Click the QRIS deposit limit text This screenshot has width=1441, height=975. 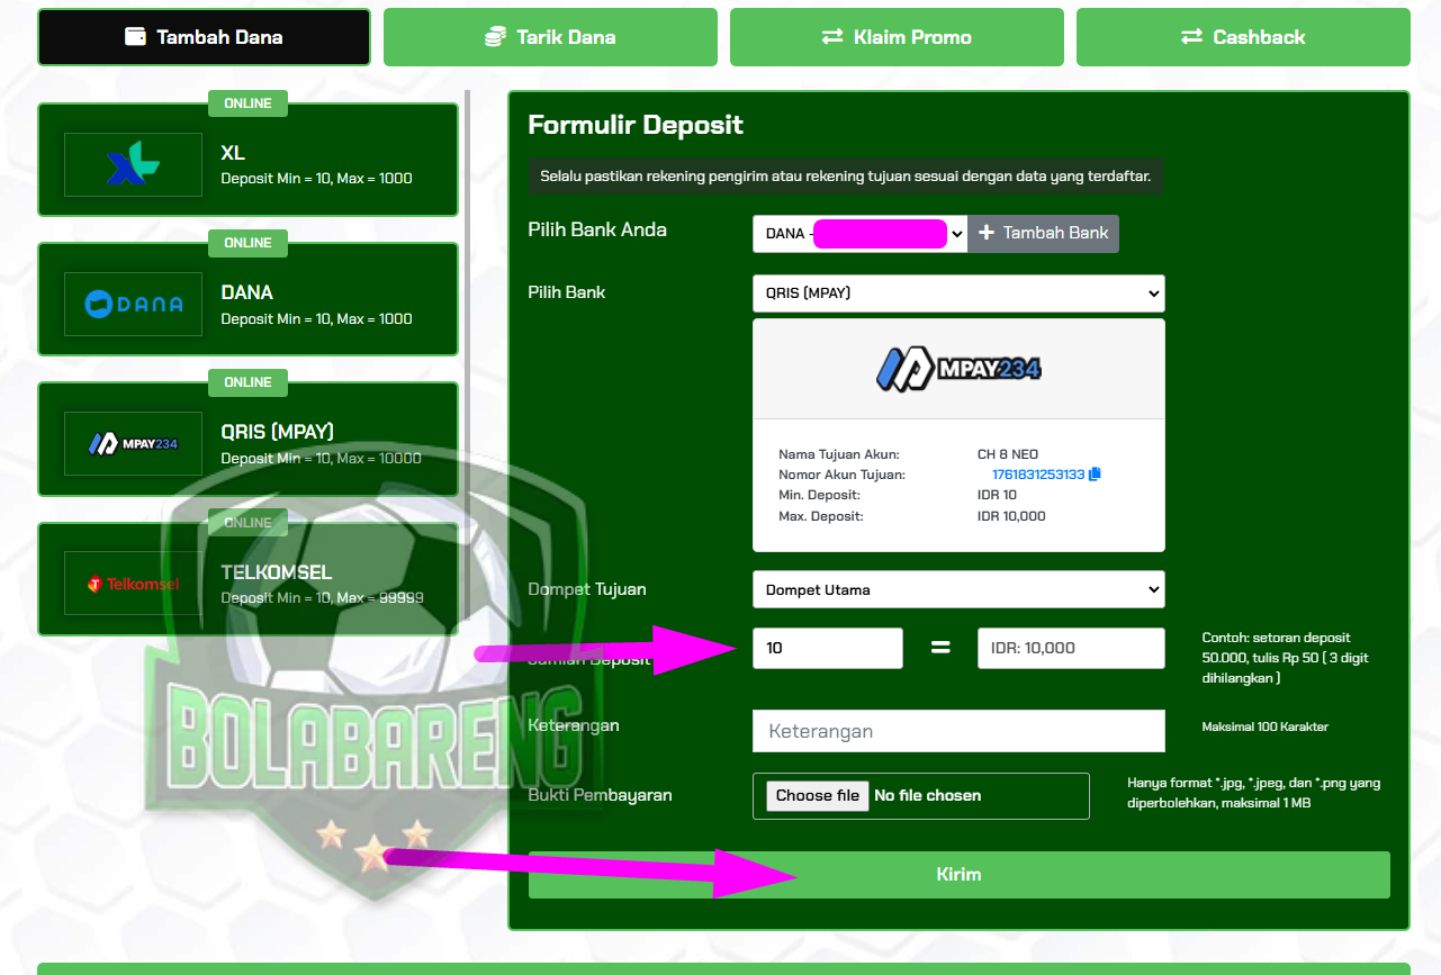pos(321,458)
